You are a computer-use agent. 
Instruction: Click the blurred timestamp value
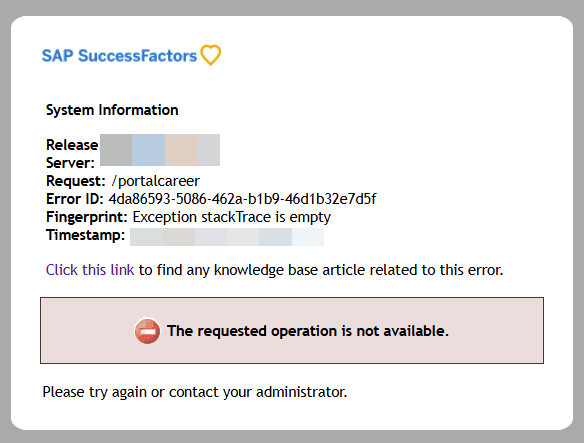pos(227,237)
